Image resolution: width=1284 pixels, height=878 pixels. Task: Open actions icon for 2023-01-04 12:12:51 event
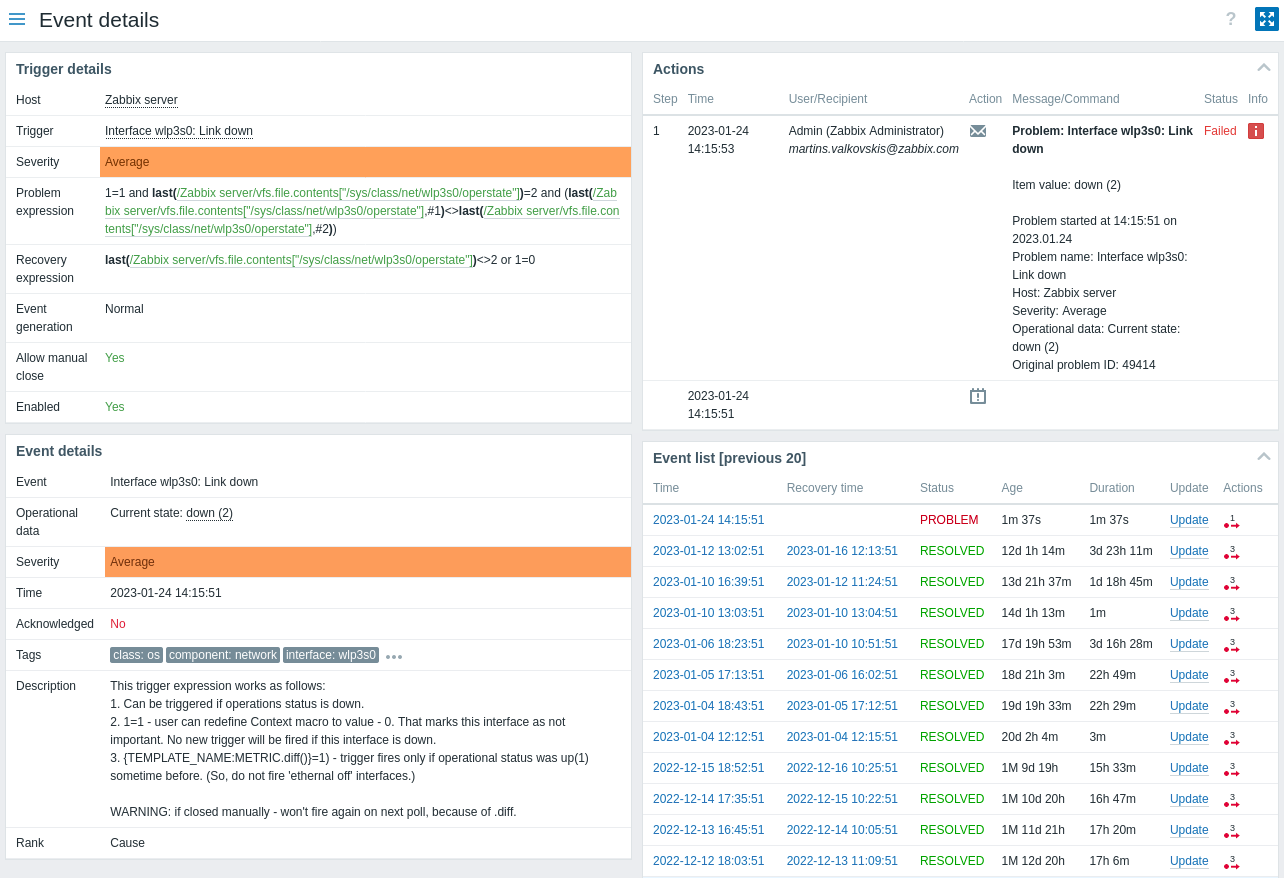coord(1231,738)
